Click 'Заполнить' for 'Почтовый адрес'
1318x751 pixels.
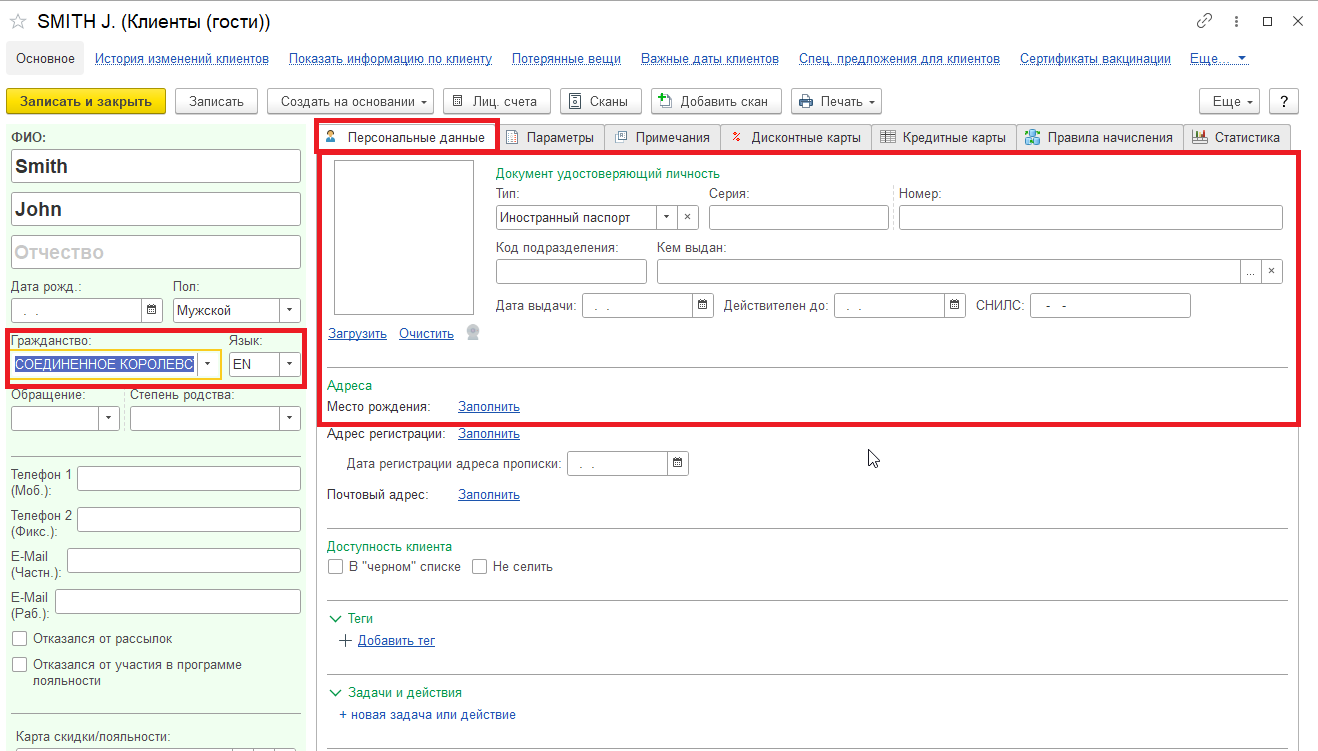point(489,495)
